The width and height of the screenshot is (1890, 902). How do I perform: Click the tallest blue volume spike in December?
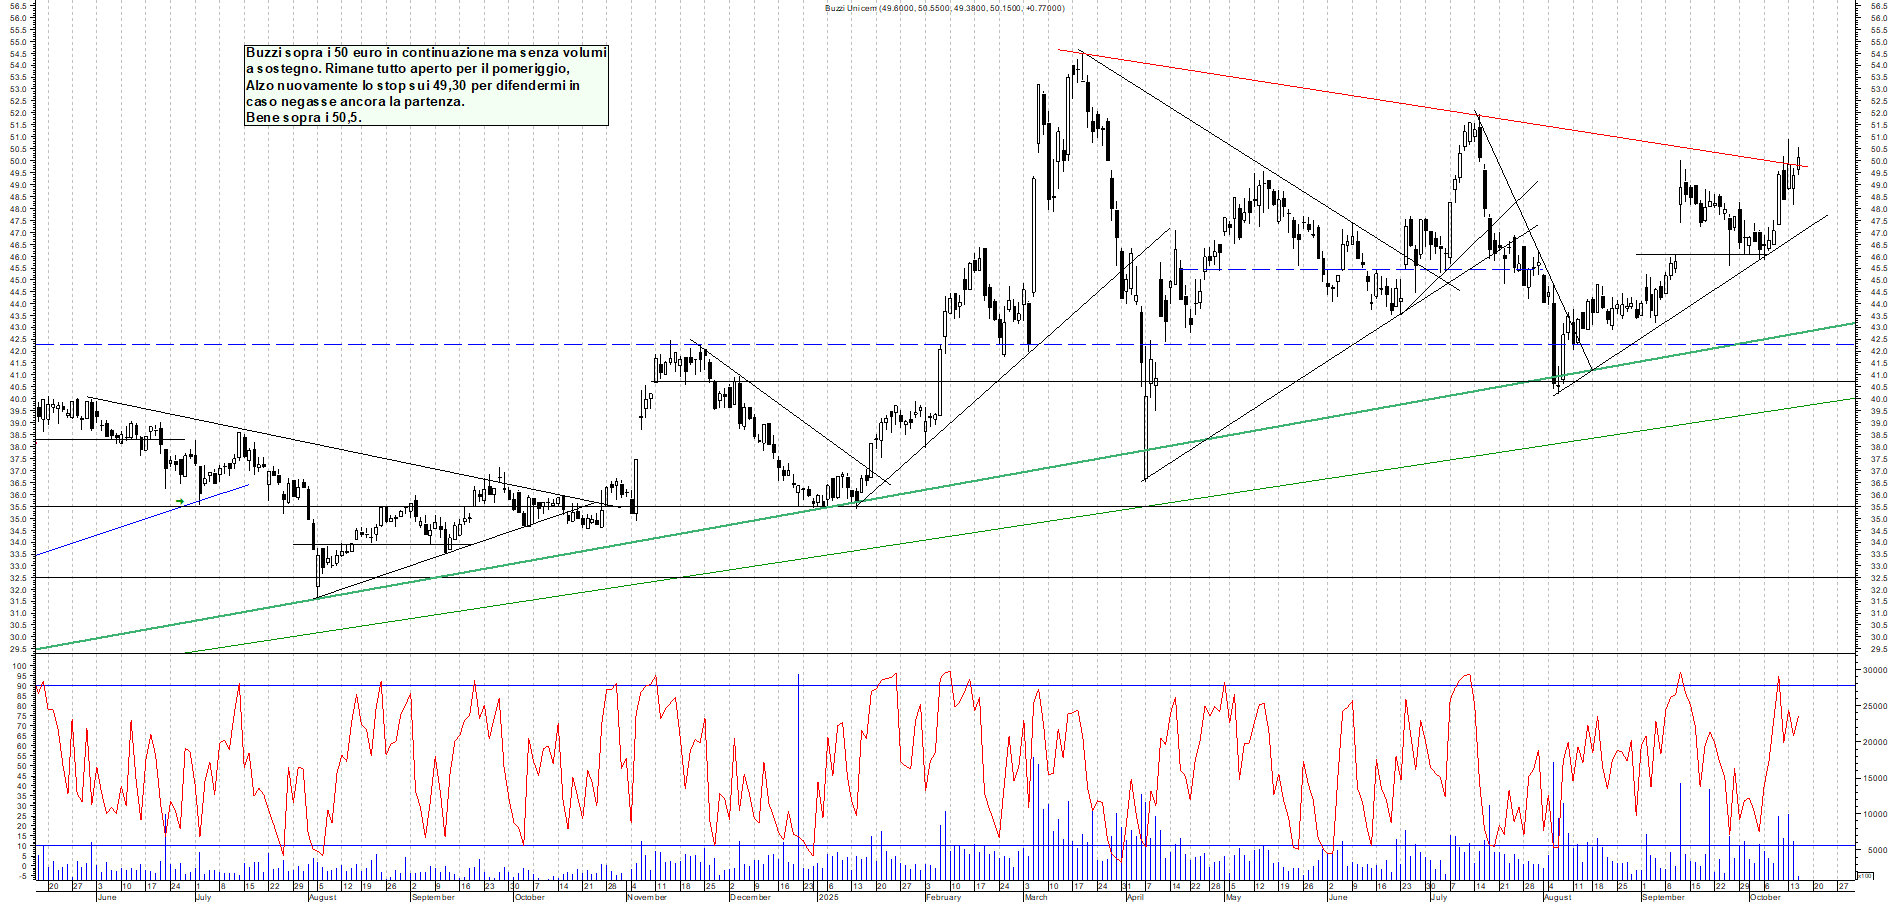pos(798,760)
